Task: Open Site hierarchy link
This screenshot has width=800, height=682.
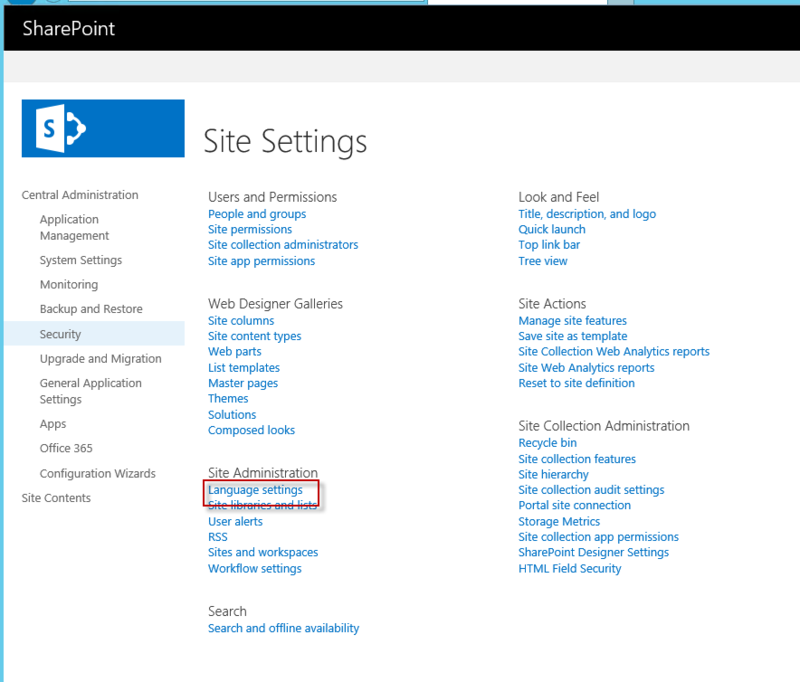Action: click(554, 474)
